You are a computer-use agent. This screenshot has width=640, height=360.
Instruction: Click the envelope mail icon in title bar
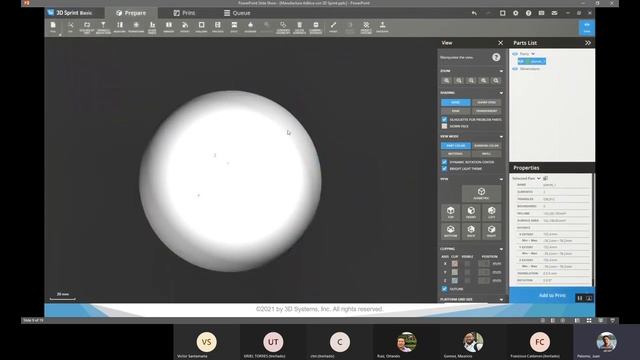tap(554, 13)
